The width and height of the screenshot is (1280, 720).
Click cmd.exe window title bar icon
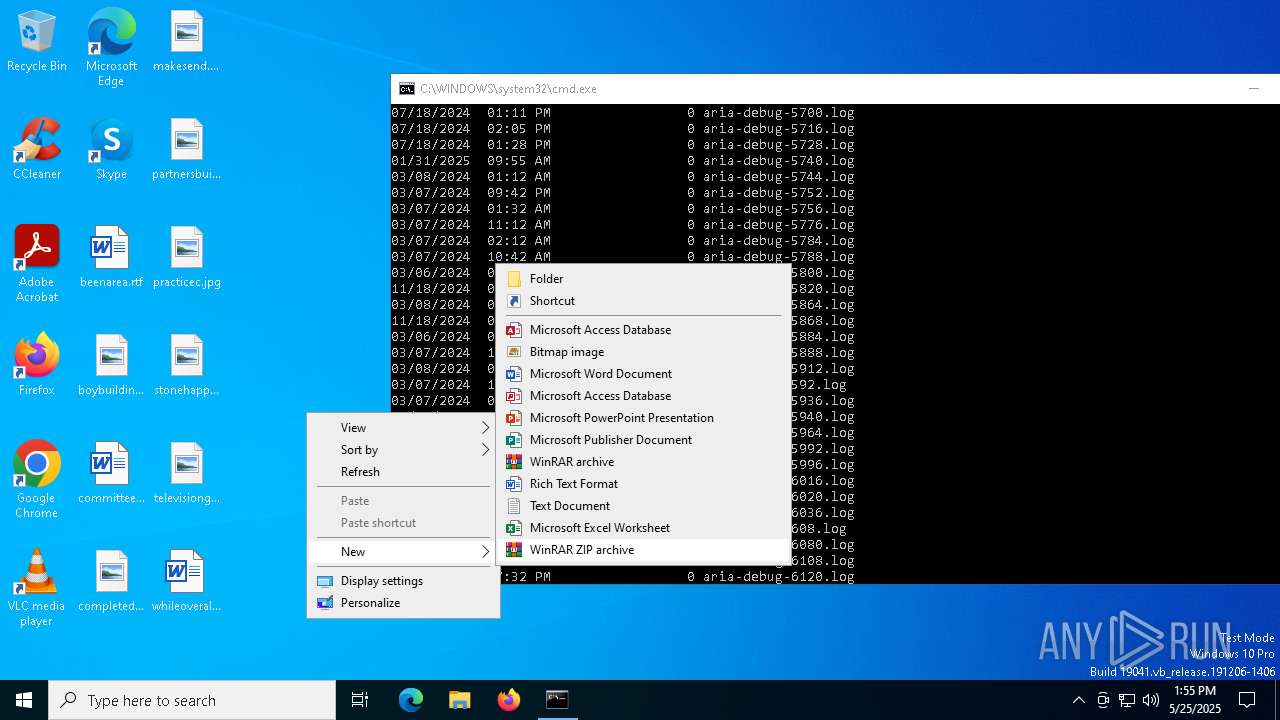[x=407, y=89]
